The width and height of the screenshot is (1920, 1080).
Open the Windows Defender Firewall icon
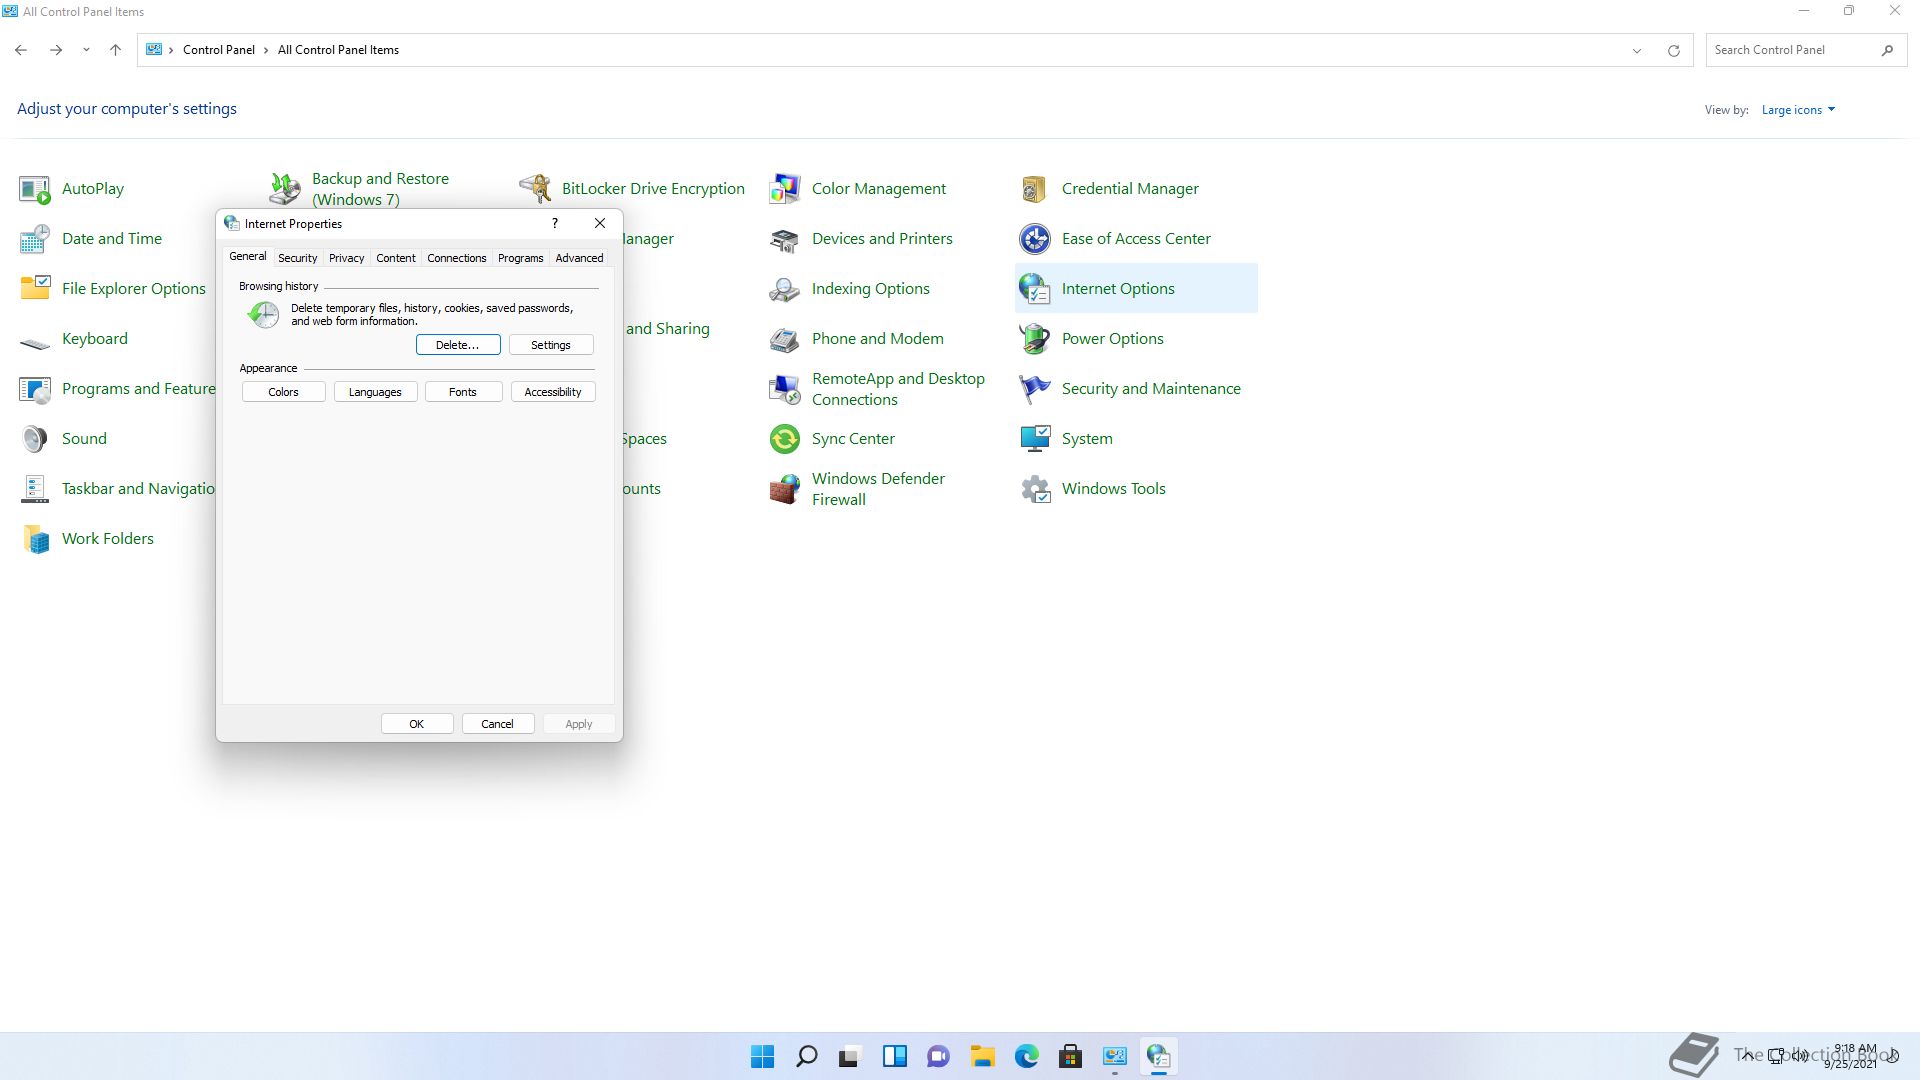point(785,489)
